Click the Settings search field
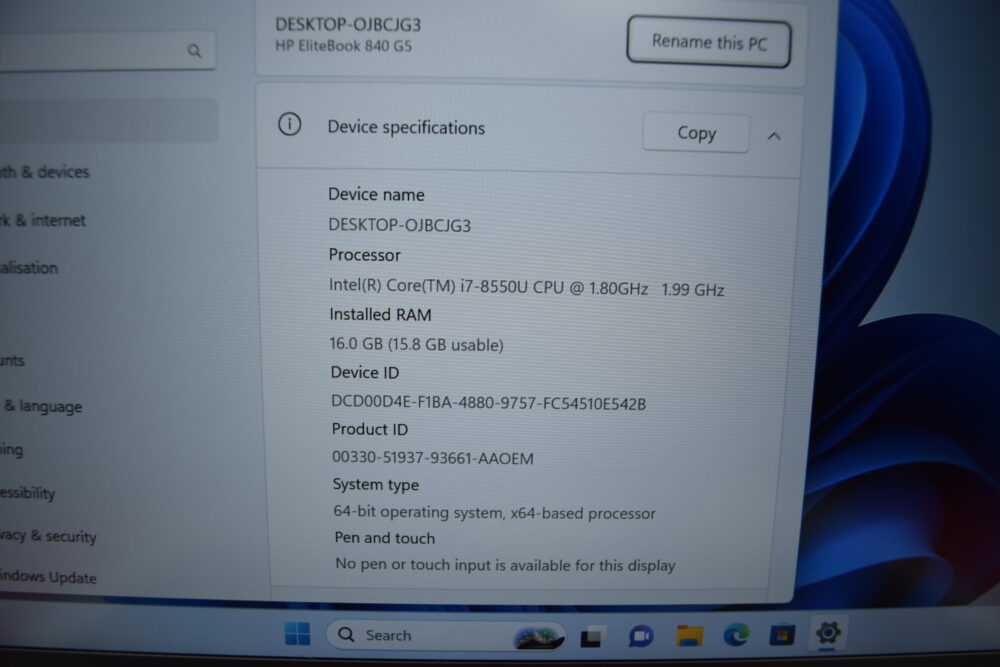The width and height of the screenshot is (1000, 667). click(x=107, y=50)
